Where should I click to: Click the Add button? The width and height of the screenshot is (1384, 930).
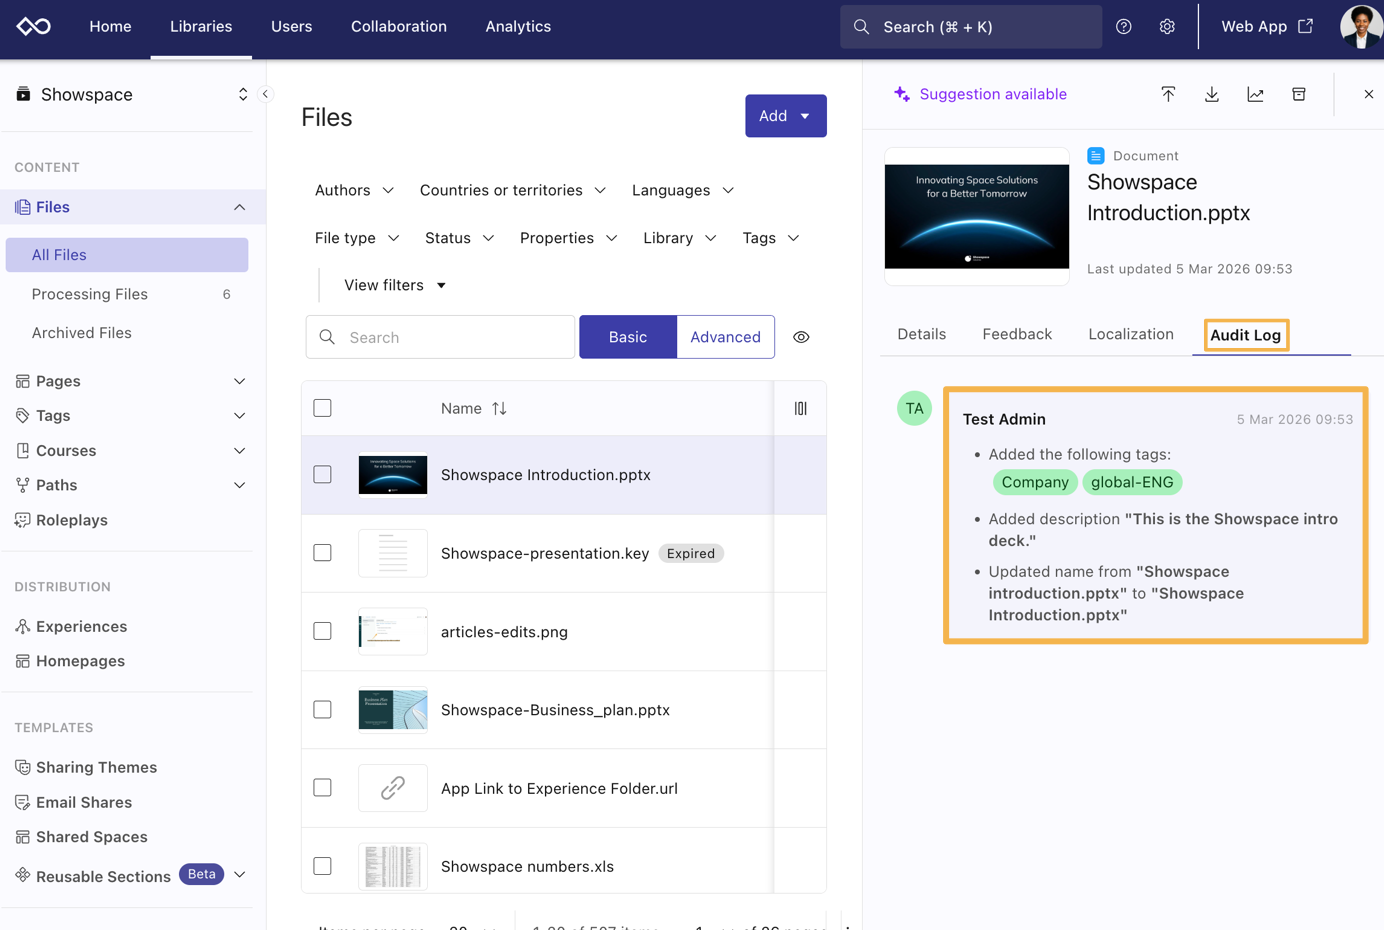[x=785, y=116]
